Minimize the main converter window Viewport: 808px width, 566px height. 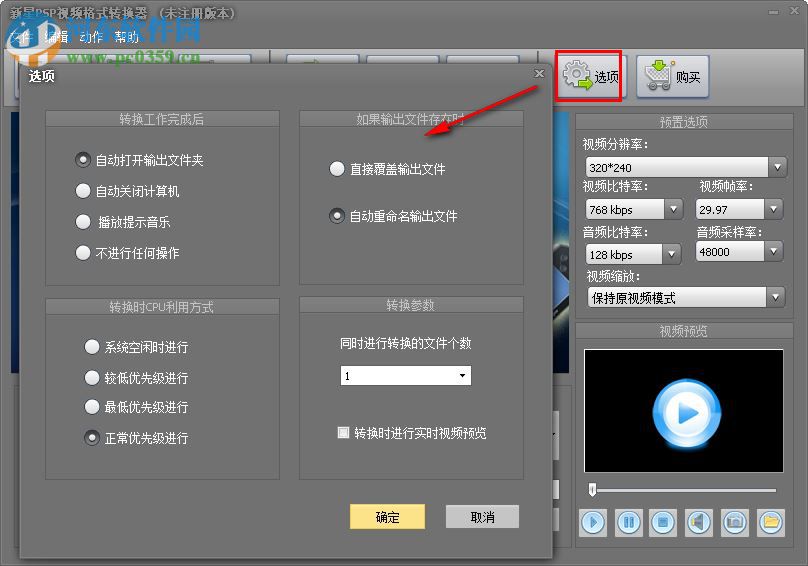(773, 11)
